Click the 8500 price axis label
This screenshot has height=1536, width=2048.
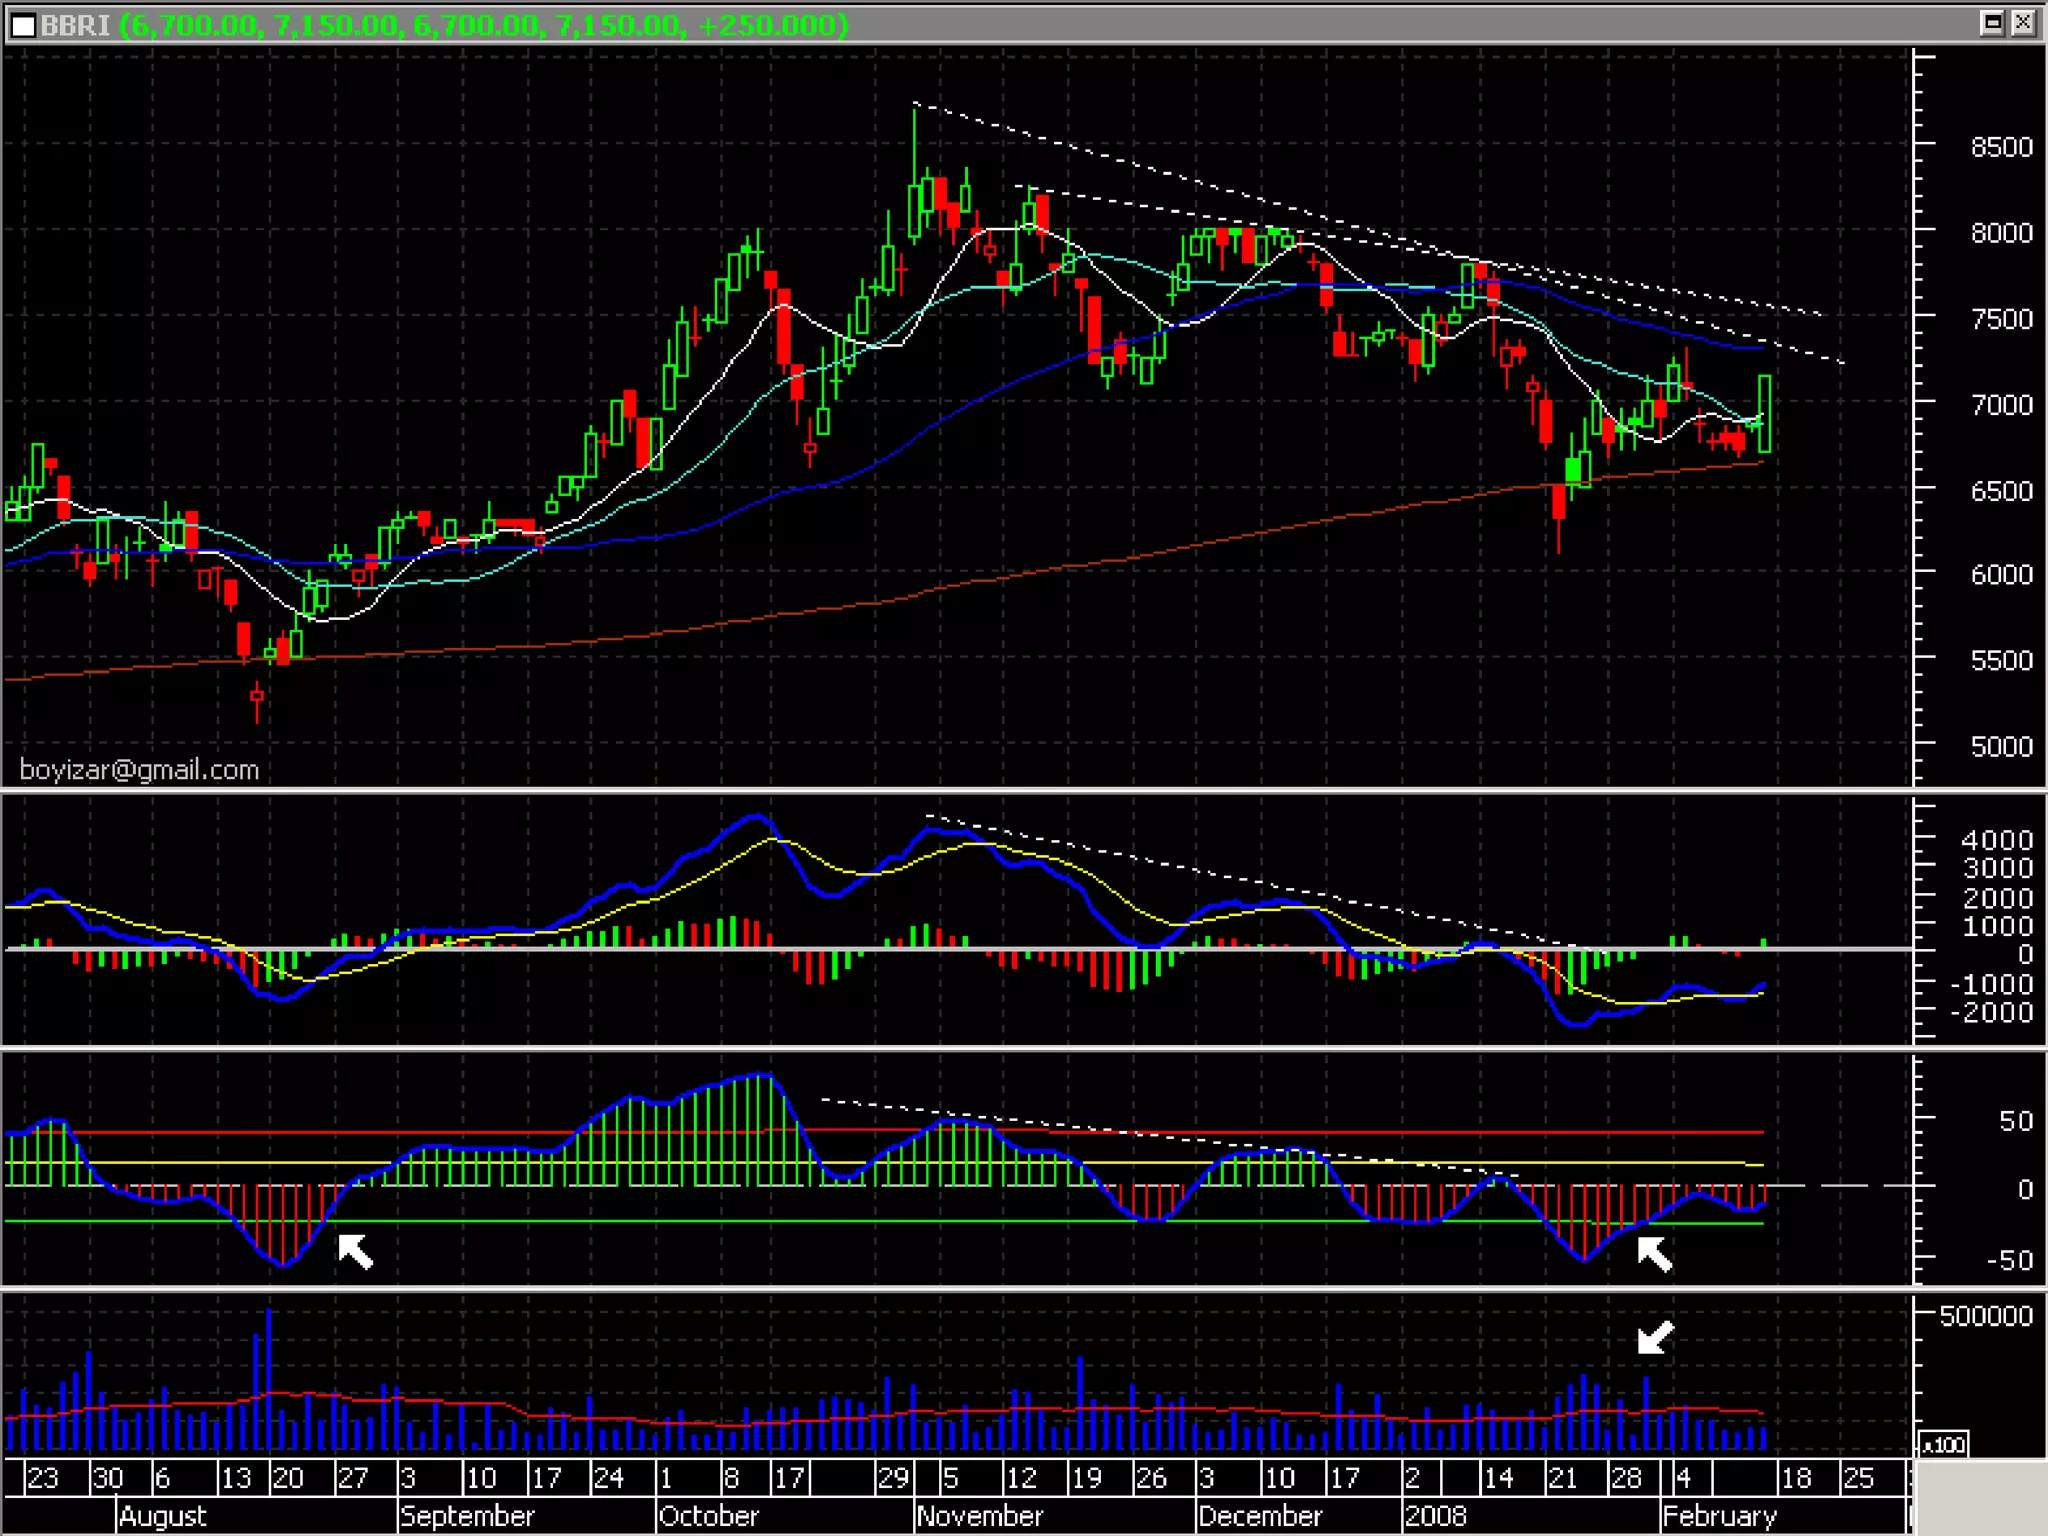pos(2001,147)
